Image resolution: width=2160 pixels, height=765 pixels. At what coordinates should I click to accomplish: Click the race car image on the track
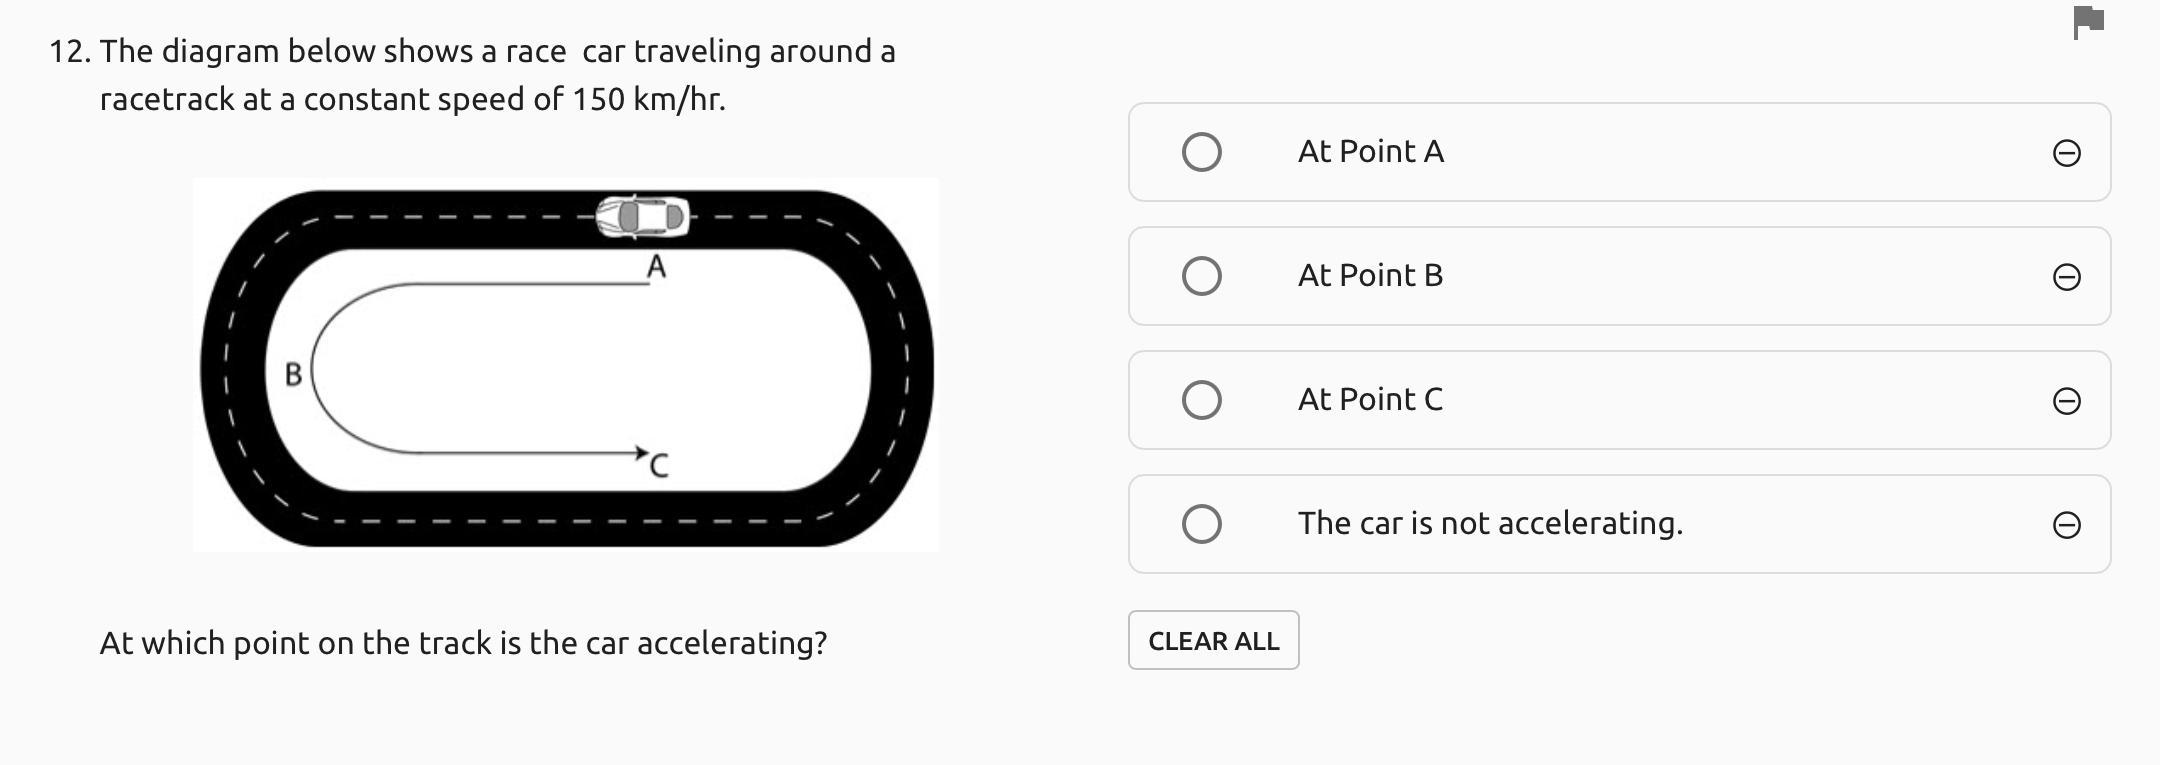tap(642, 217)
